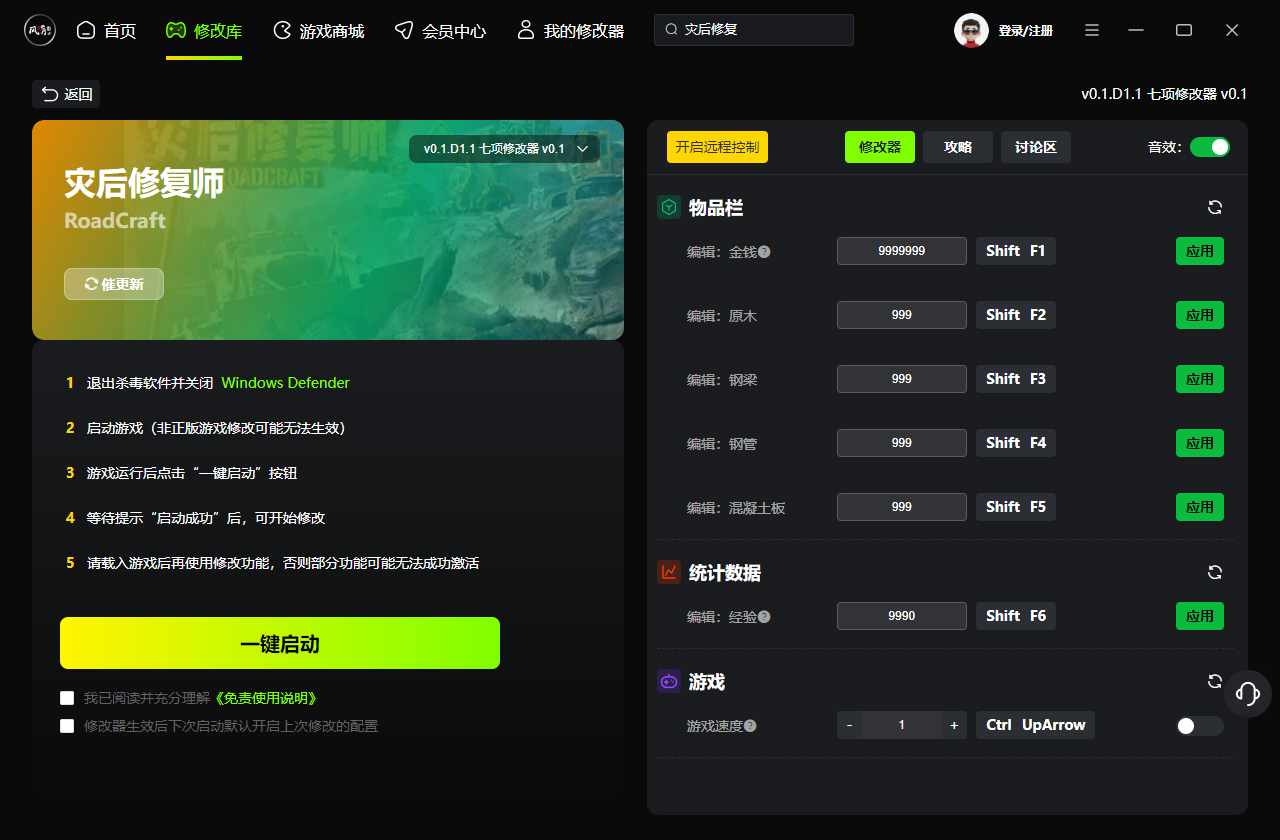This screenshot has height=840, width=1280.
Task: Click v0.1.D1.1 七项修改器 text top right
Action: (1163, 94)
